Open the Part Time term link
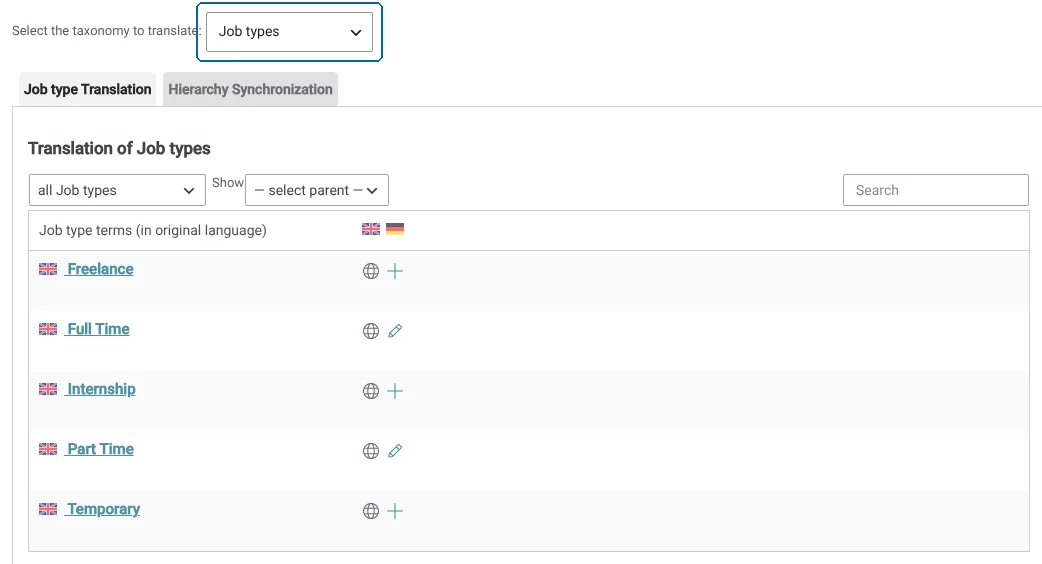The width and height of the screenshot is (1042, 564). pos(100,449)
